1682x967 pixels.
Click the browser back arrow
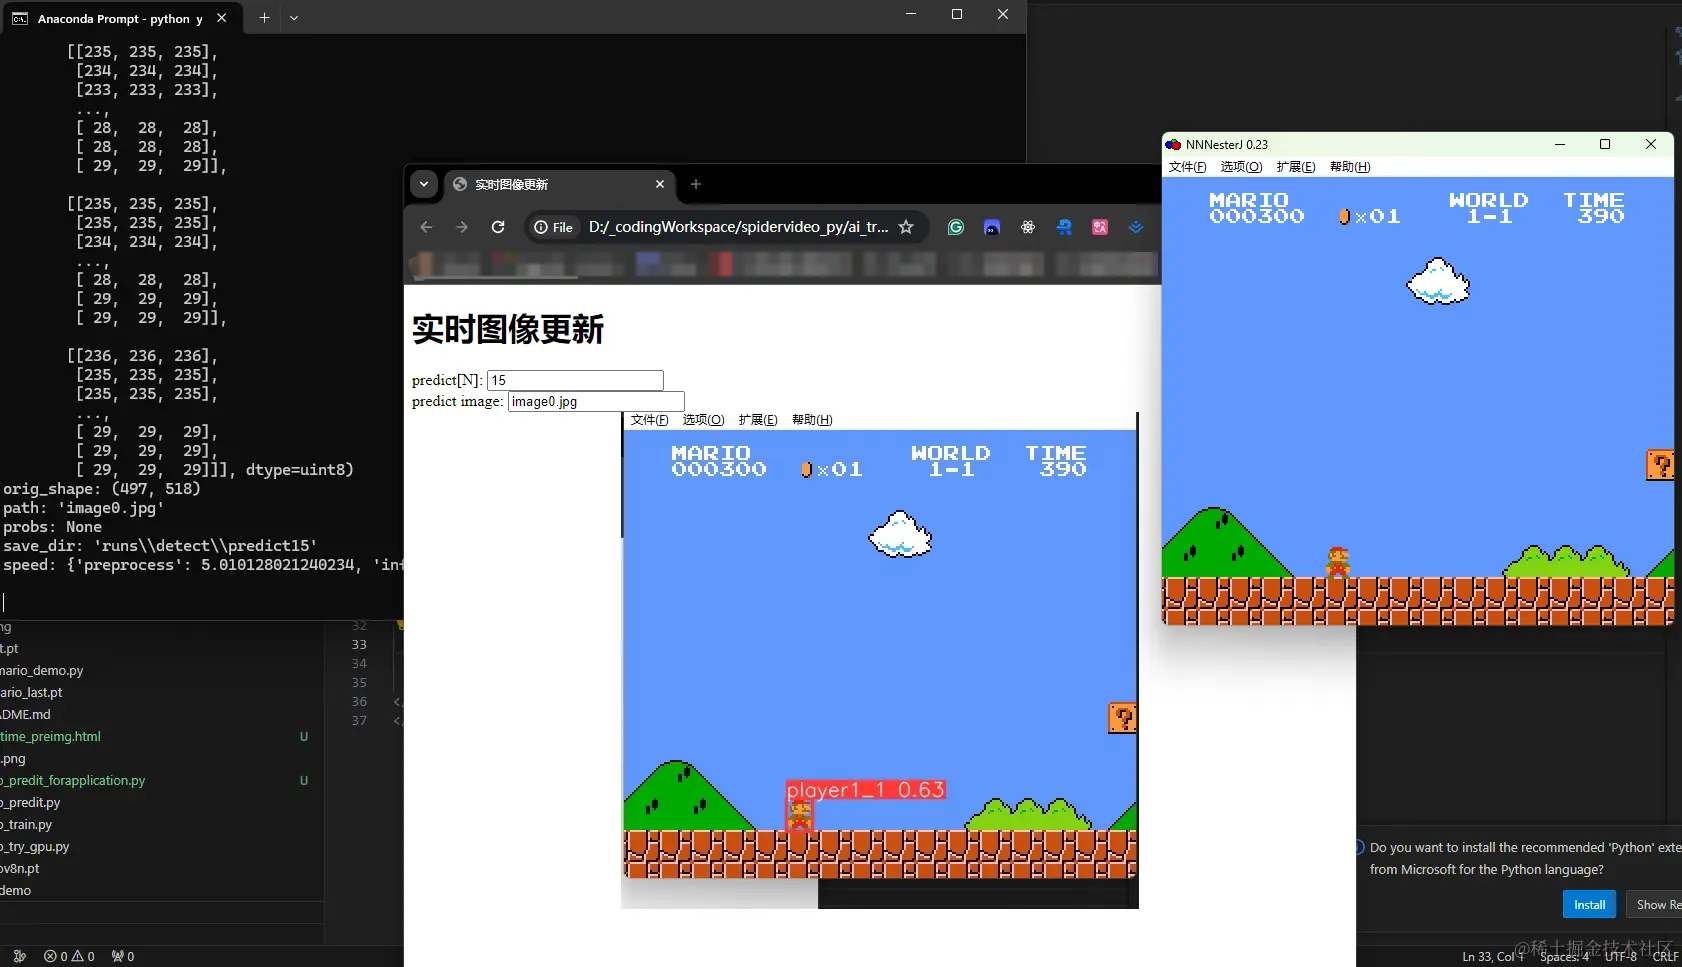point(426,227)
